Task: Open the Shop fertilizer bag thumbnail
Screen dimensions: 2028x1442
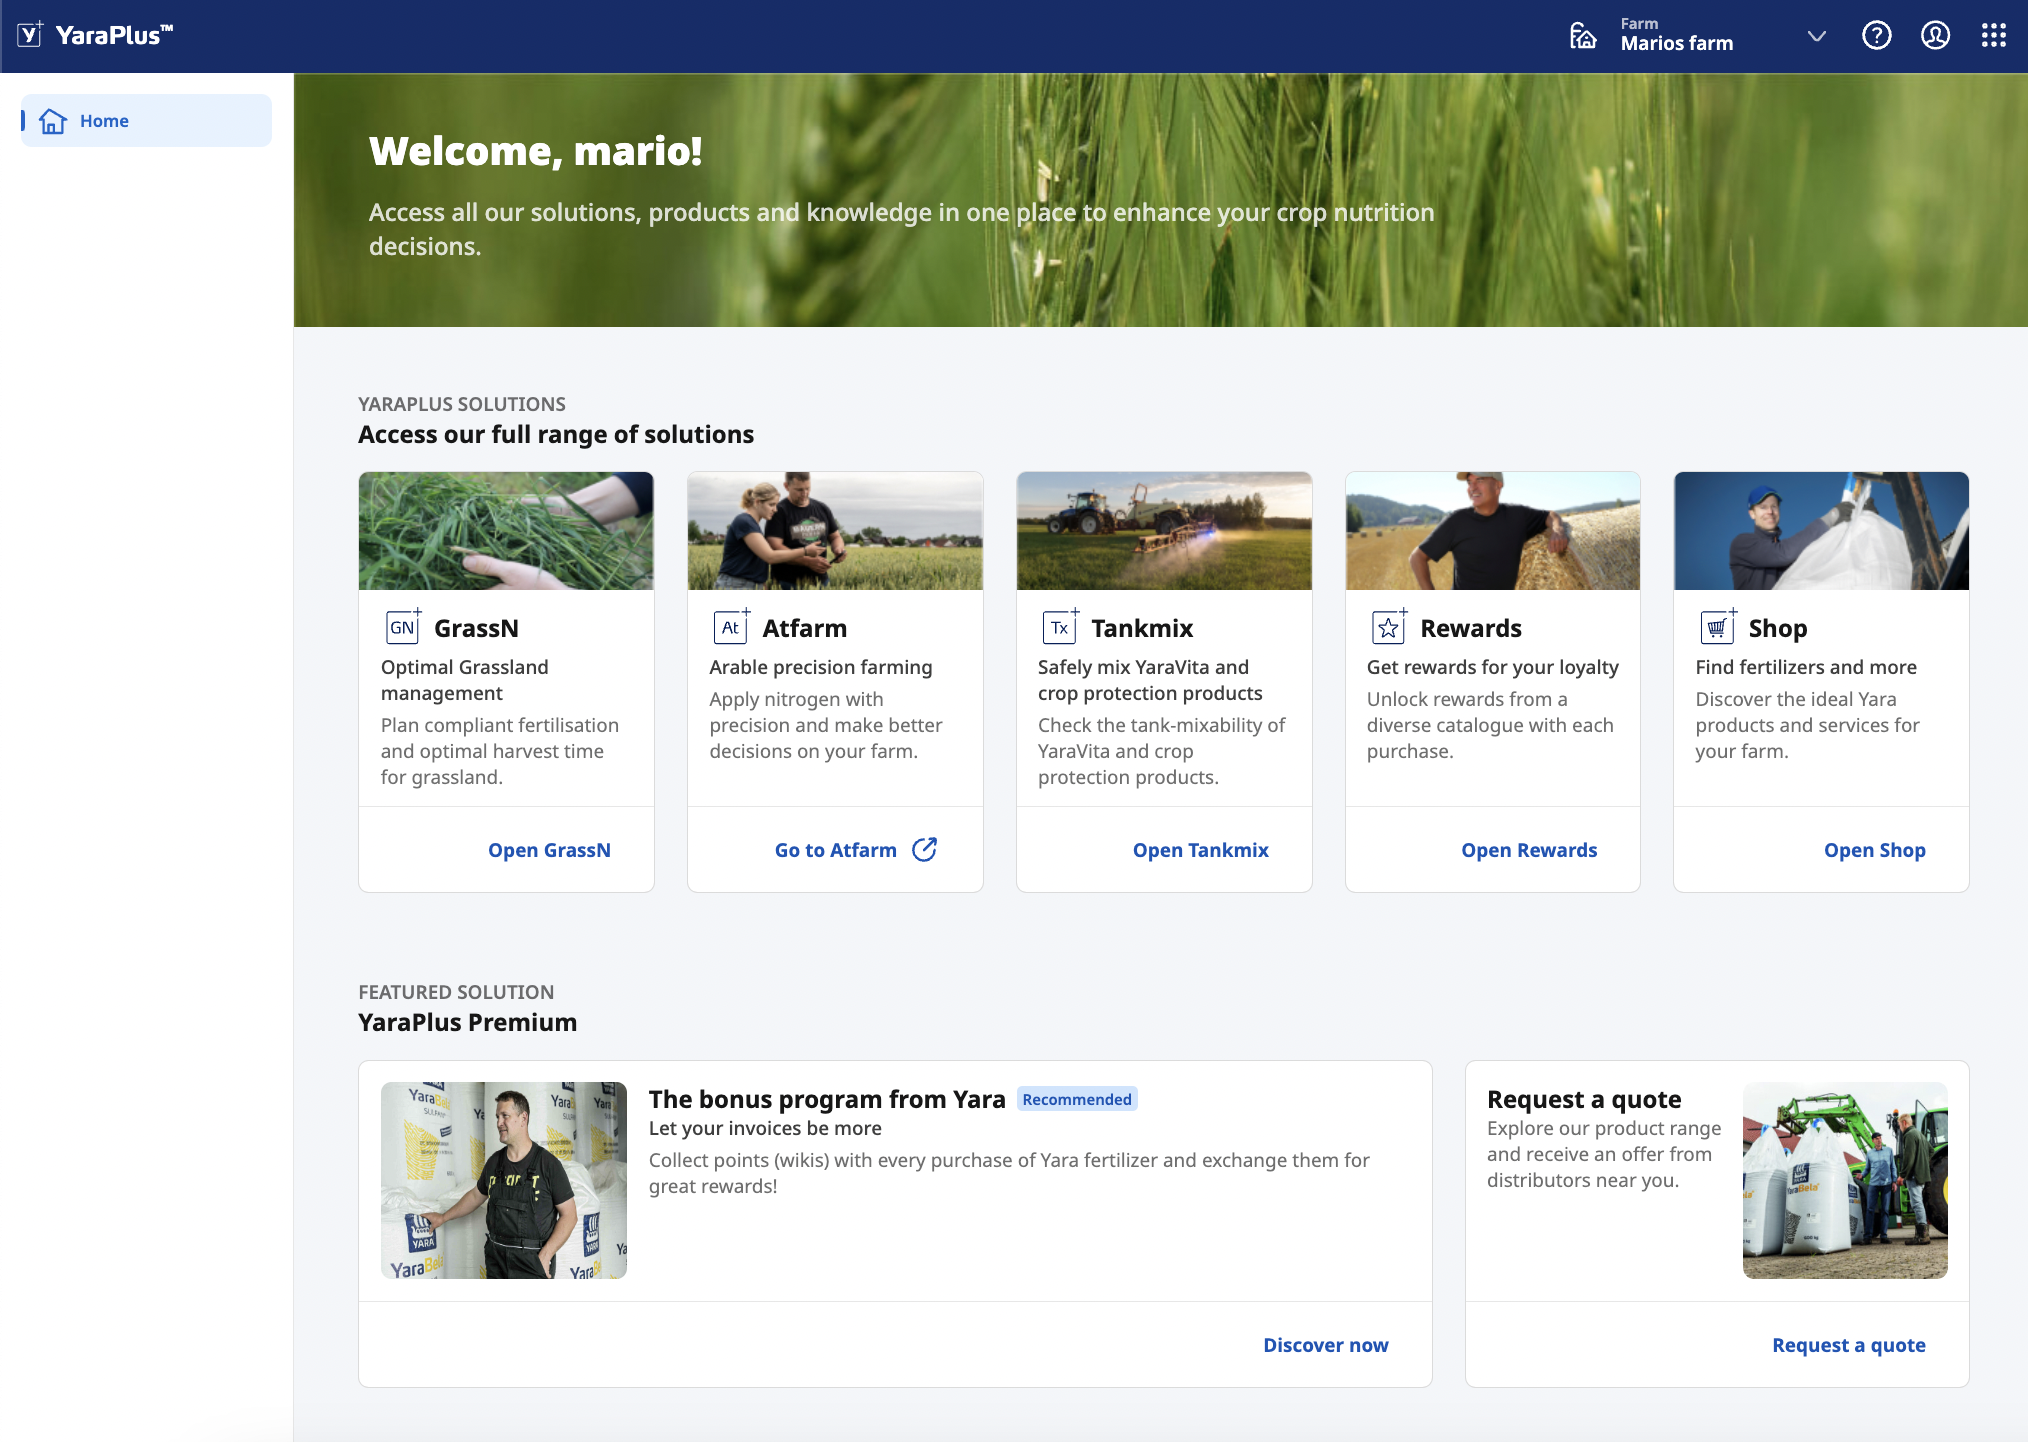Action: pos(1821,531)
